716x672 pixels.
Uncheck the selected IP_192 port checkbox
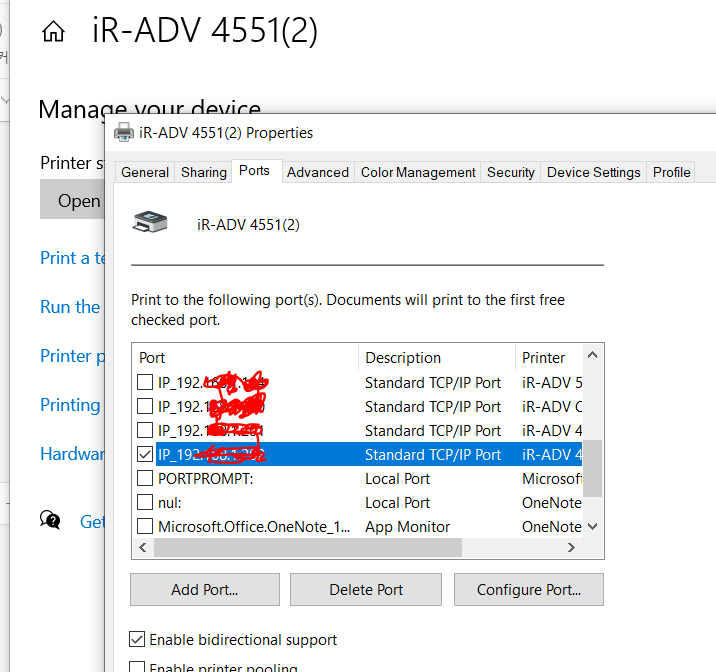pyautogui.click(x=145, y=454)
